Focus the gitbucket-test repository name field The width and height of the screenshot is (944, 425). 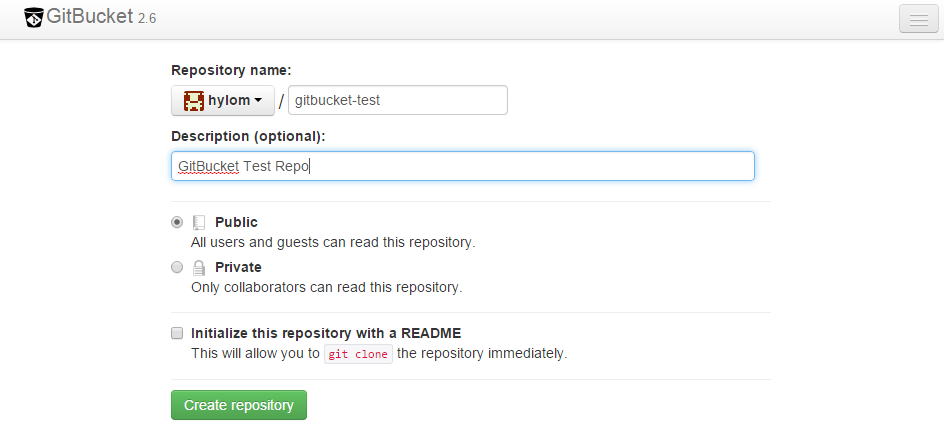coord(397,100)
